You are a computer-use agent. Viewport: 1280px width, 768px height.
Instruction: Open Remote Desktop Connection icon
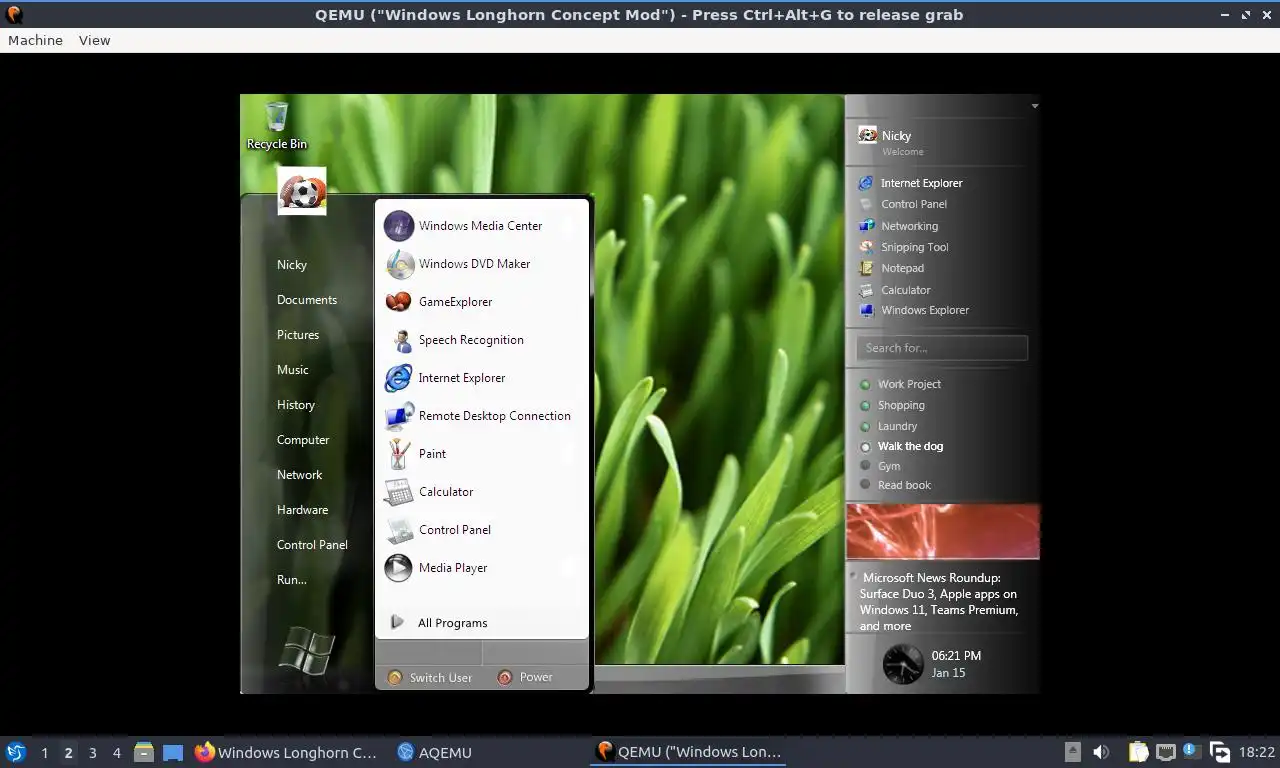(x=399, y=416)
